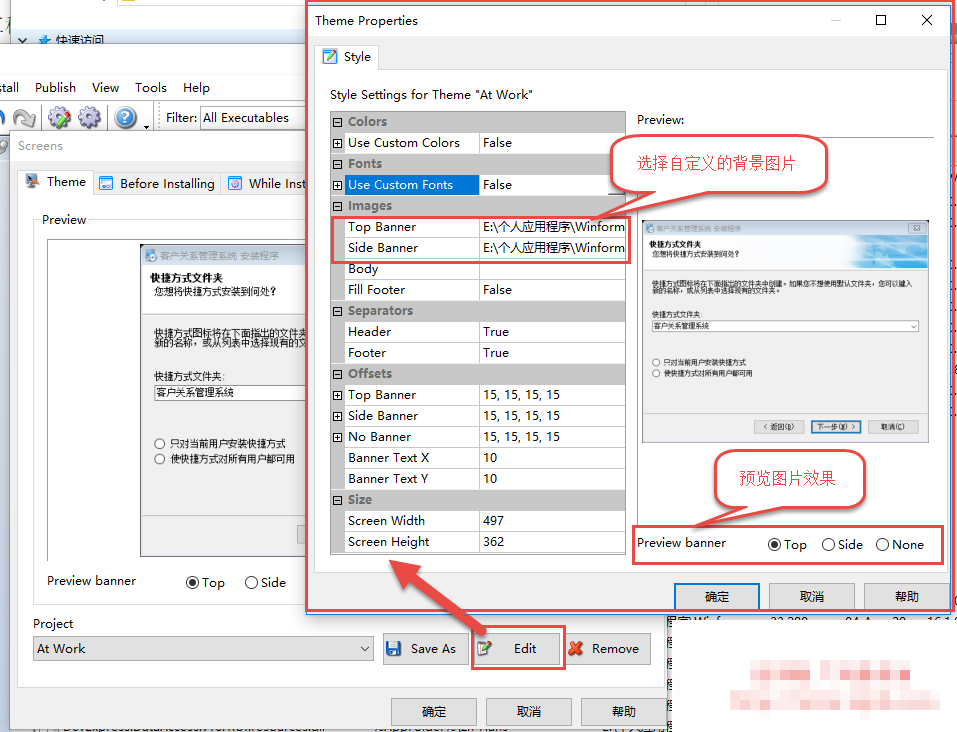This screenshot has height=732, width=957.
Task: Open the All Executables filter dropdown
Action: click(253, 118)
